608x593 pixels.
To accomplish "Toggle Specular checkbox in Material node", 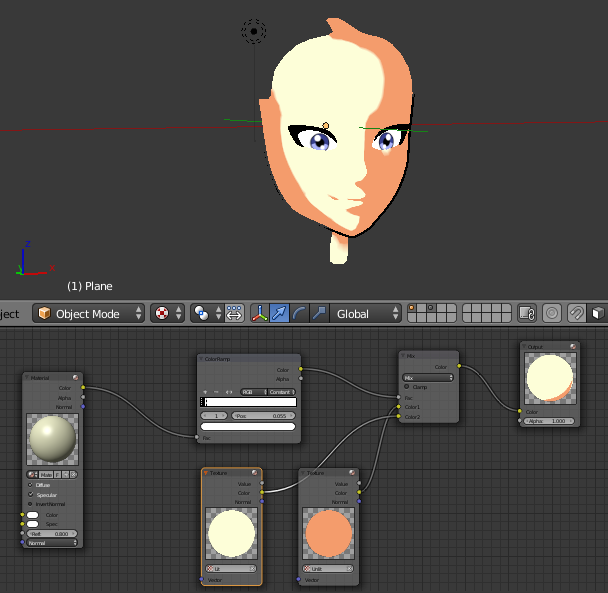I will 31,494.
